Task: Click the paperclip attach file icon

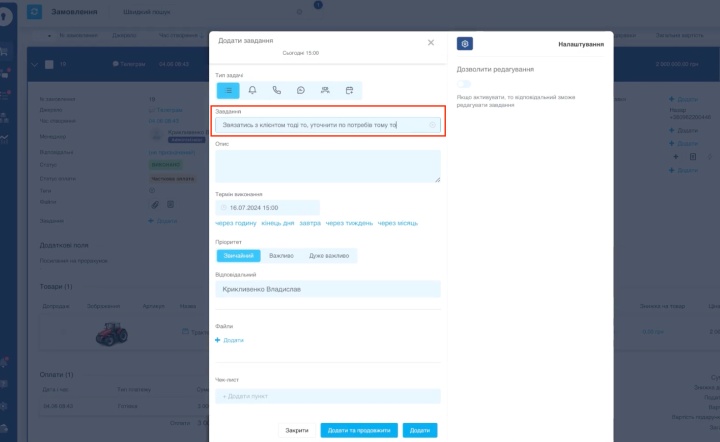Action: click(155, 205)
